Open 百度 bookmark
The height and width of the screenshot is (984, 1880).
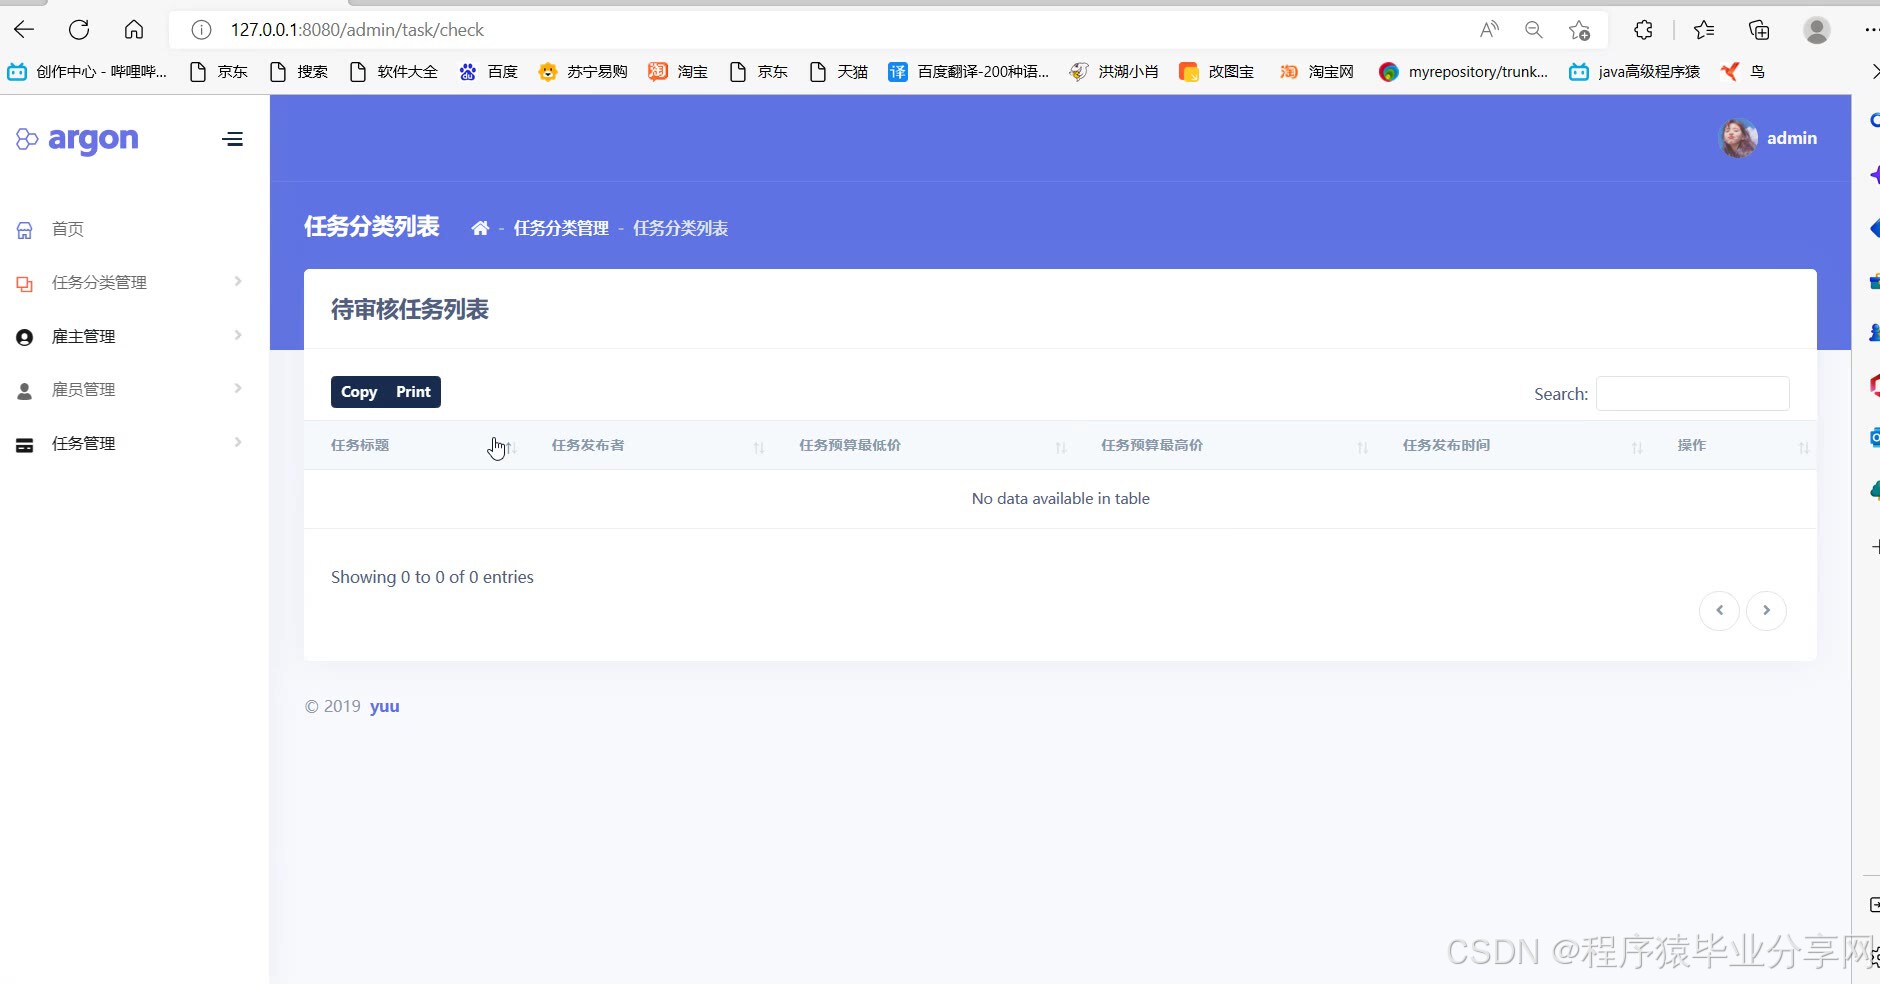pos(488,72)
